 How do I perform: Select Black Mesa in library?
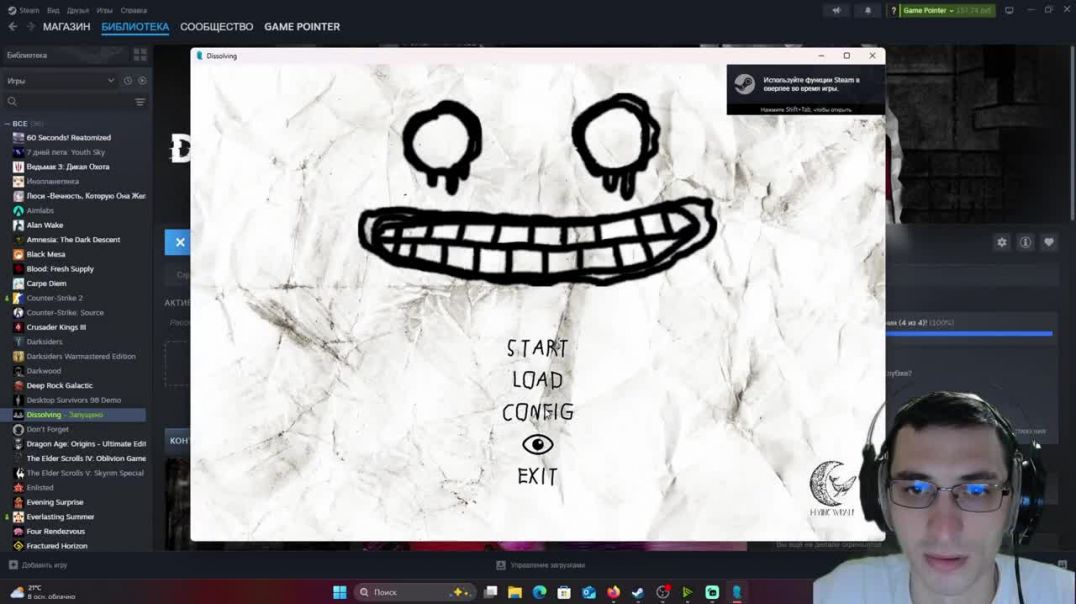click(x=45, y=254)
